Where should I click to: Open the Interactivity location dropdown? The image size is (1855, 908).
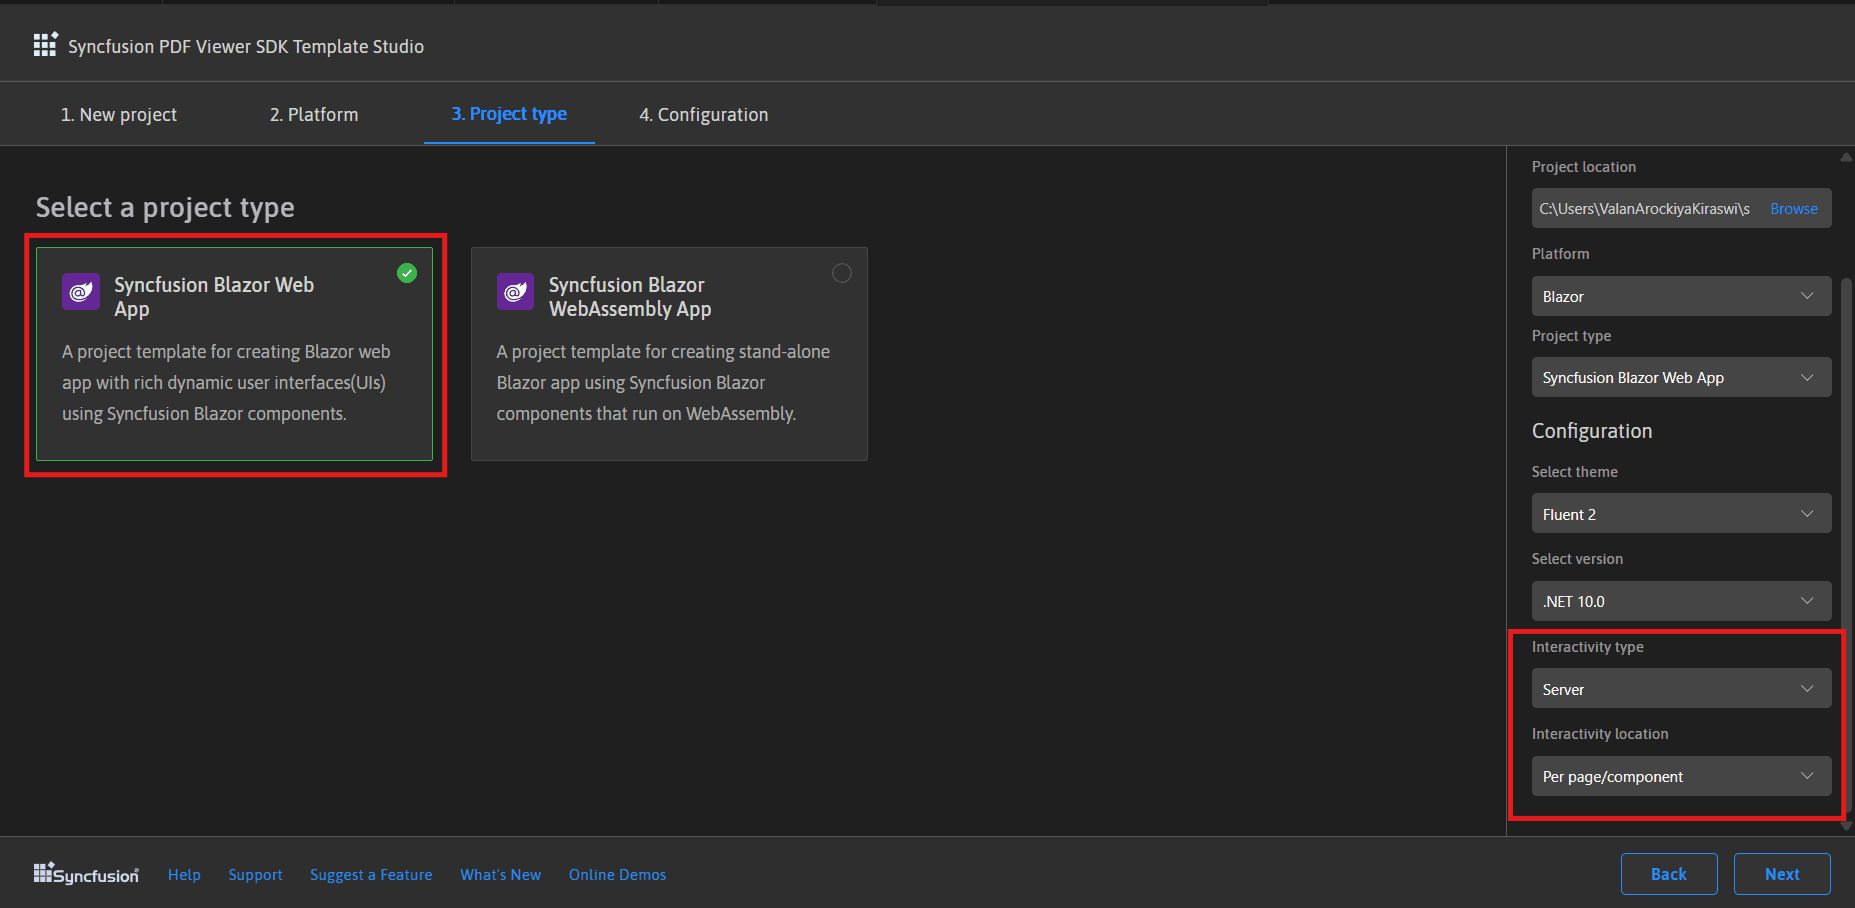[x=1681, y=776]
